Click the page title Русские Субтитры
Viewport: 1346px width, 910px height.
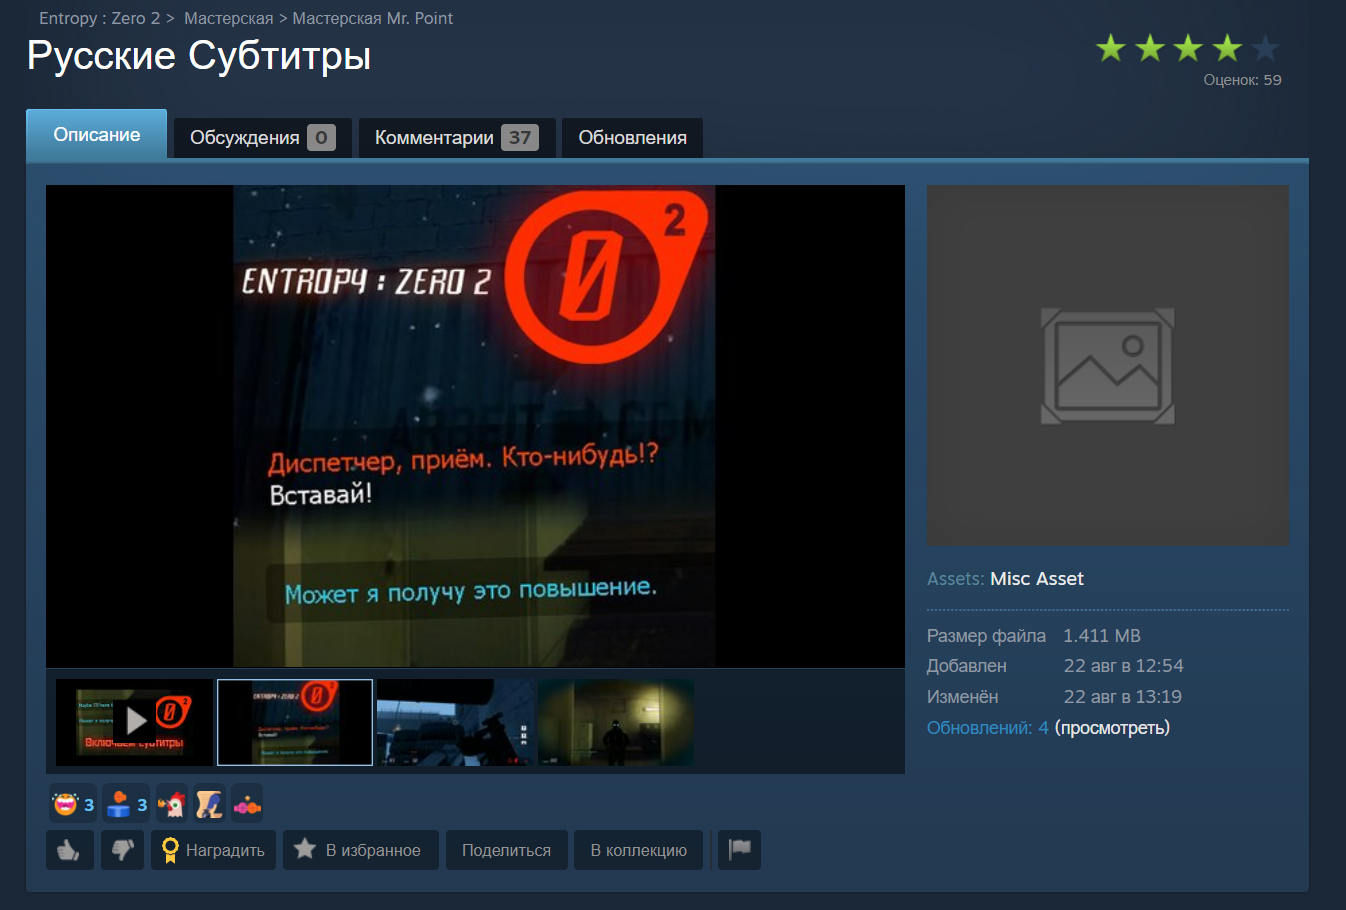click(x=199, y=56)
